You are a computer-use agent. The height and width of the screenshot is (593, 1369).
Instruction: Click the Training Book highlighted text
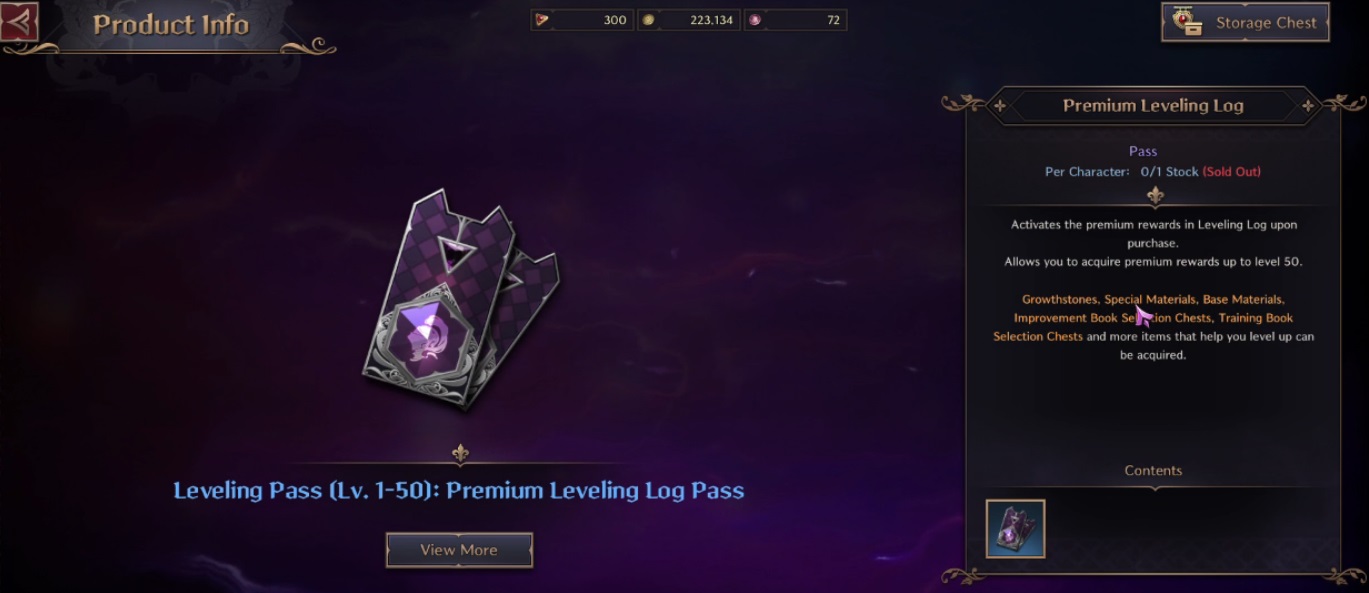point(1255,318)
